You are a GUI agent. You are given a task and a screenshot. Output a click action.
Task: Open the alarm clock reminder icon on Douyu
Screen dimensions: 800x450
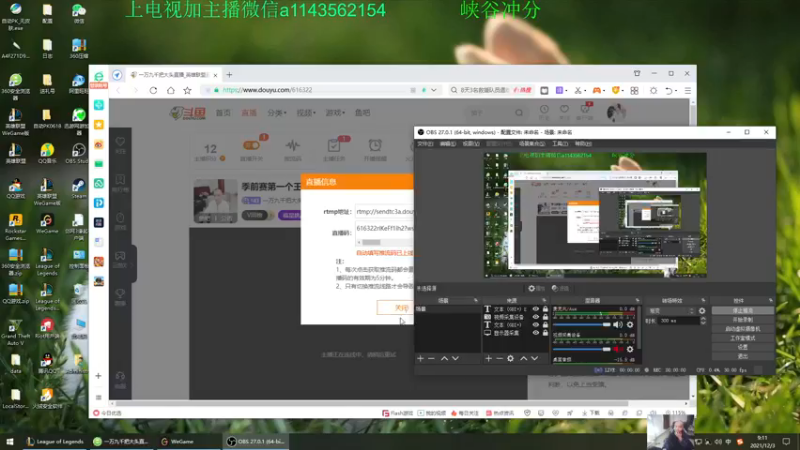click(x=375, y=145)
